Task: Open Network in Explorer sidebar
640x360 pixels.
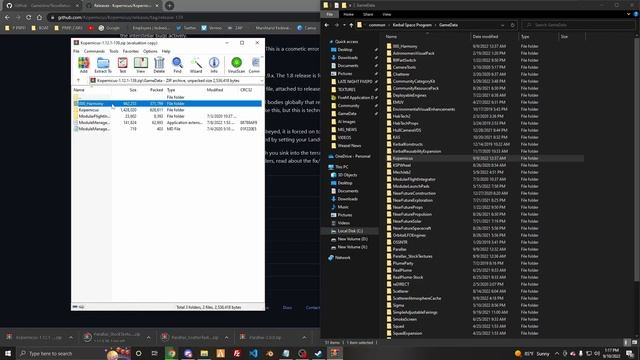Action: tap(342, 258)
